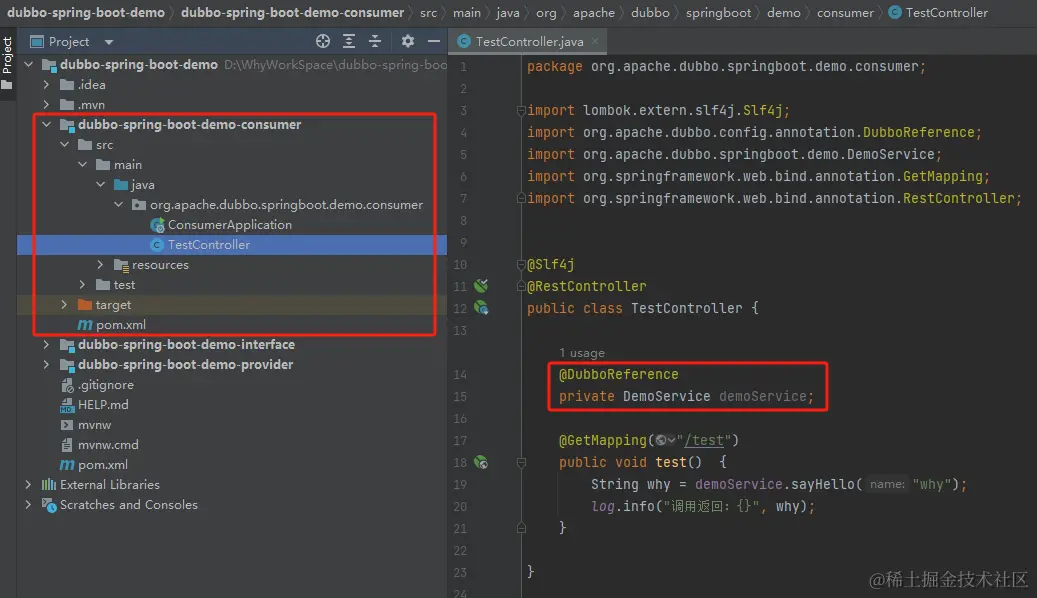The height and width of the screenshot is (598, 1037).
Task: Click the apache breadcrumb
Action: coord(594,13)
